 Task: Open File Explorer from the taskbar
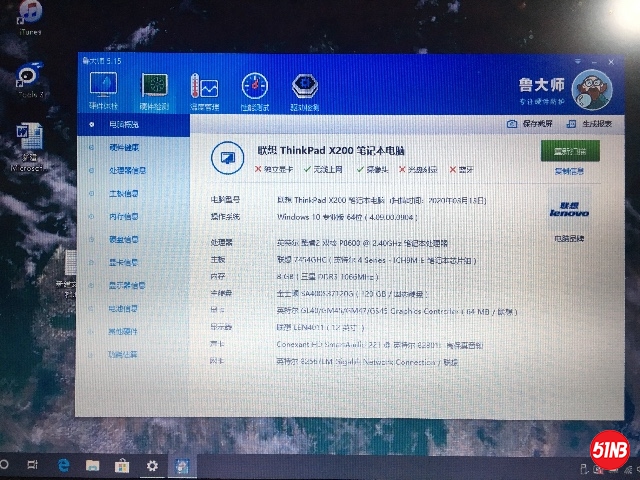93,465
